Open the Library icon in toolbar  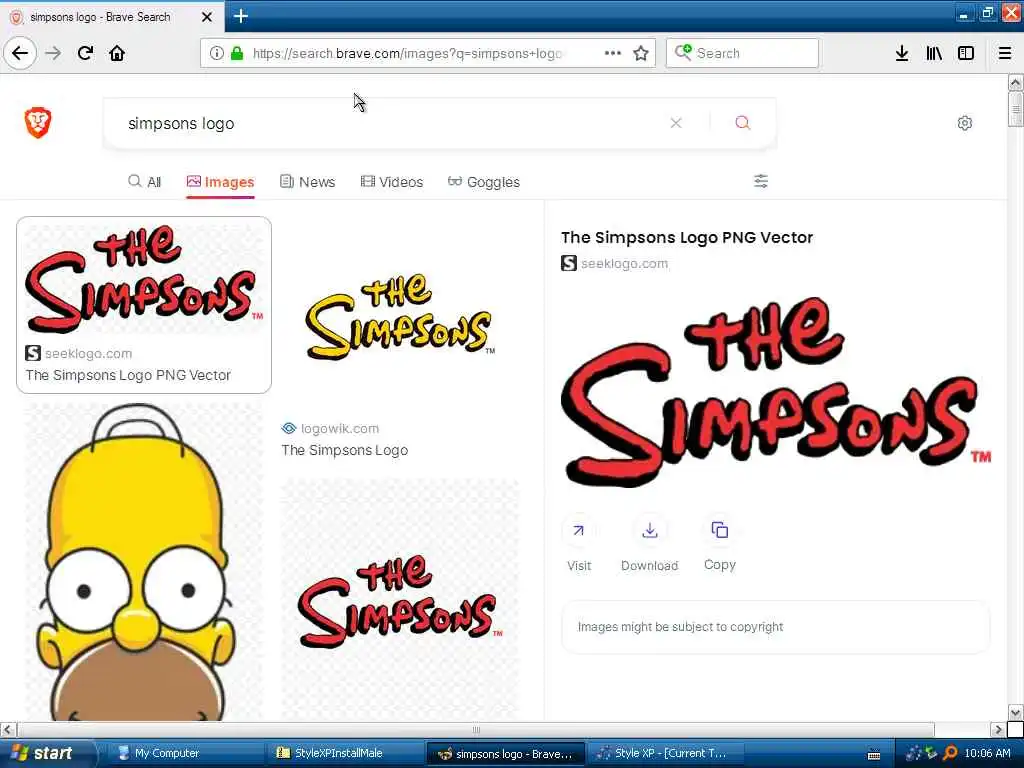point(934,53)
